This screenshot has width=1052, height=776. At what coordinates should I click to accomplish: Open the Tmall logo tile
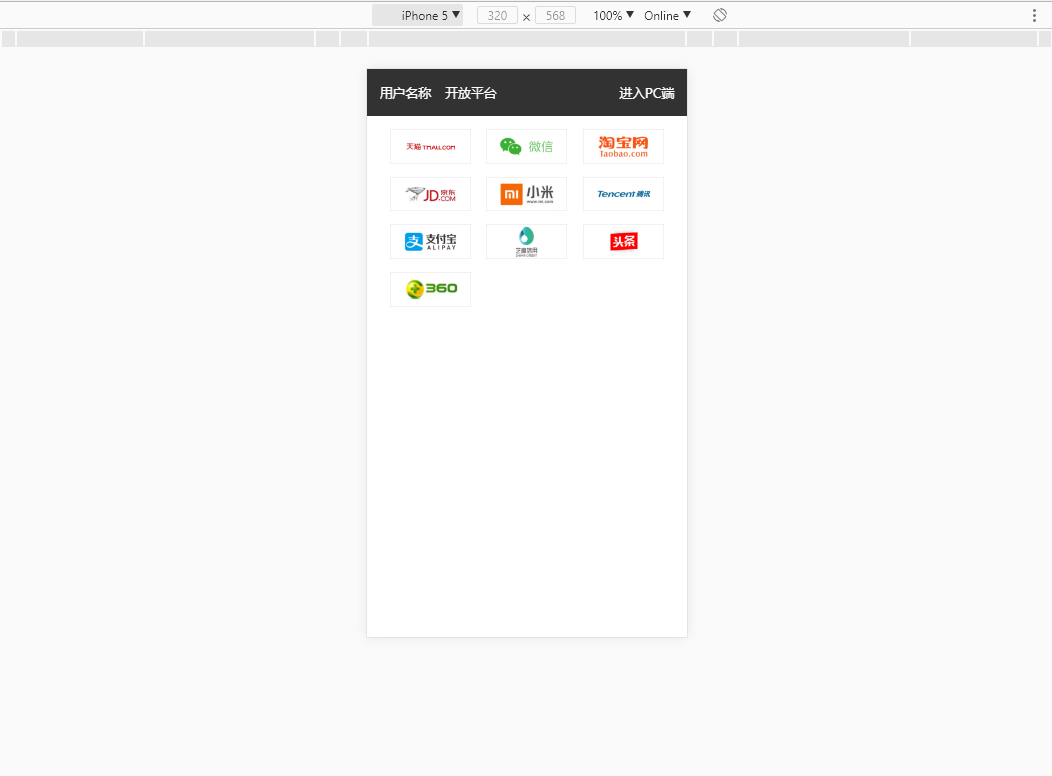(x=430, y=147)
